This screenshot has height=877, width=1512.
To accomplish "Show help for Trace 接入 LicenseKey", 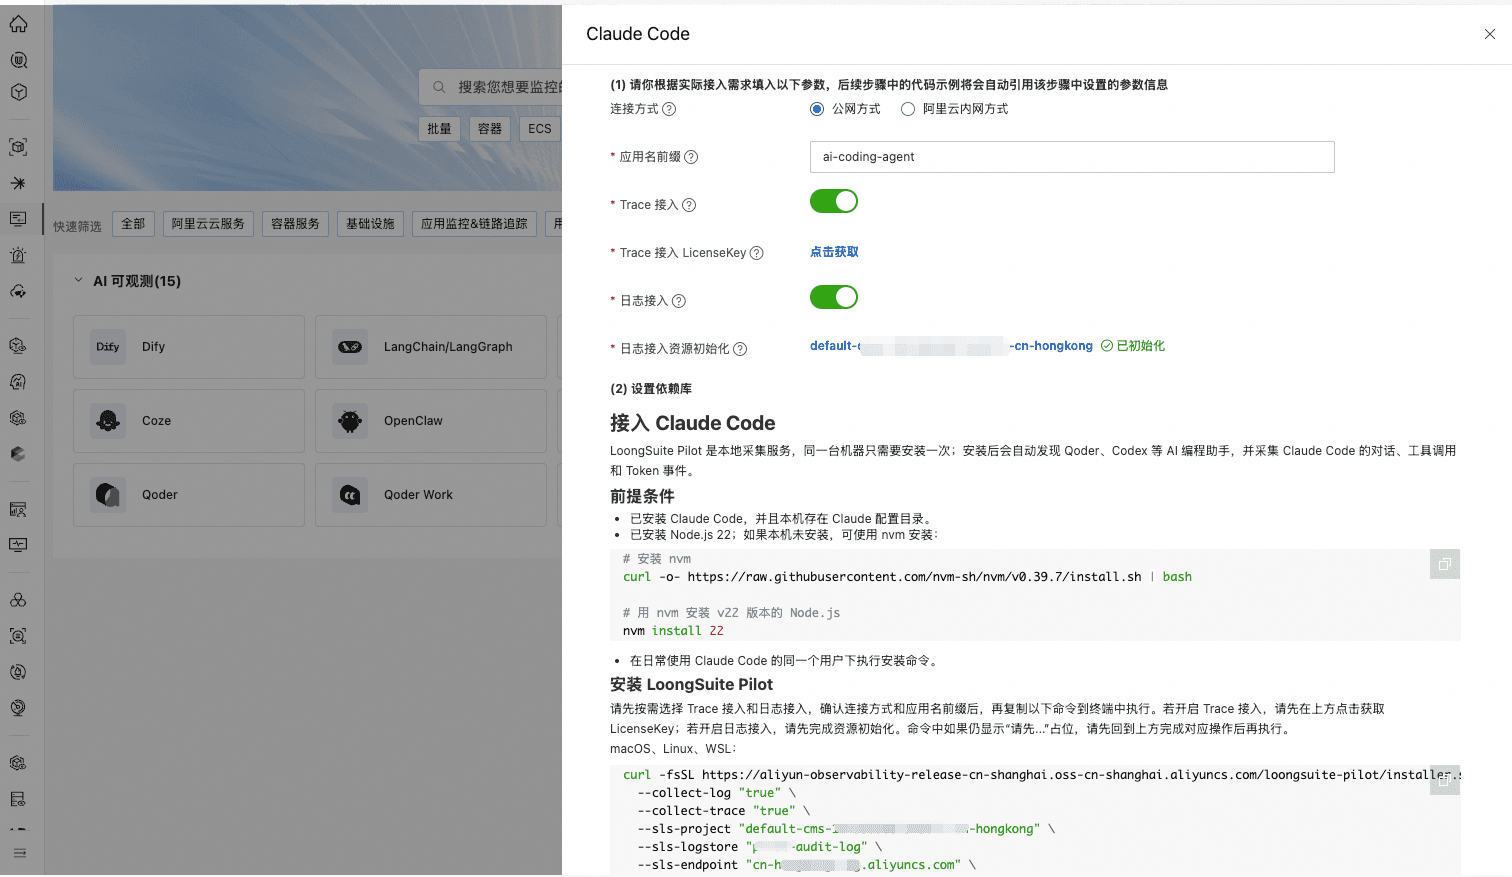I will (x=757, y=253).
